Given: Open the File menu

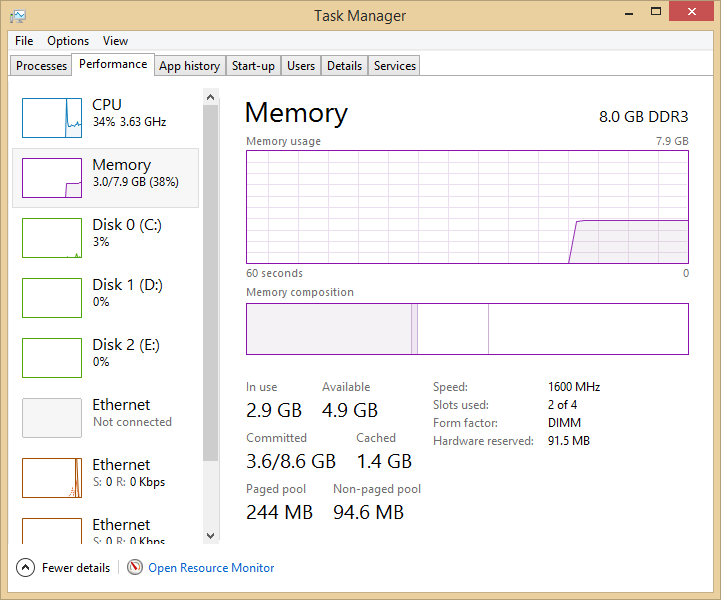Looking at the screenshot, I should click(24, 41).
